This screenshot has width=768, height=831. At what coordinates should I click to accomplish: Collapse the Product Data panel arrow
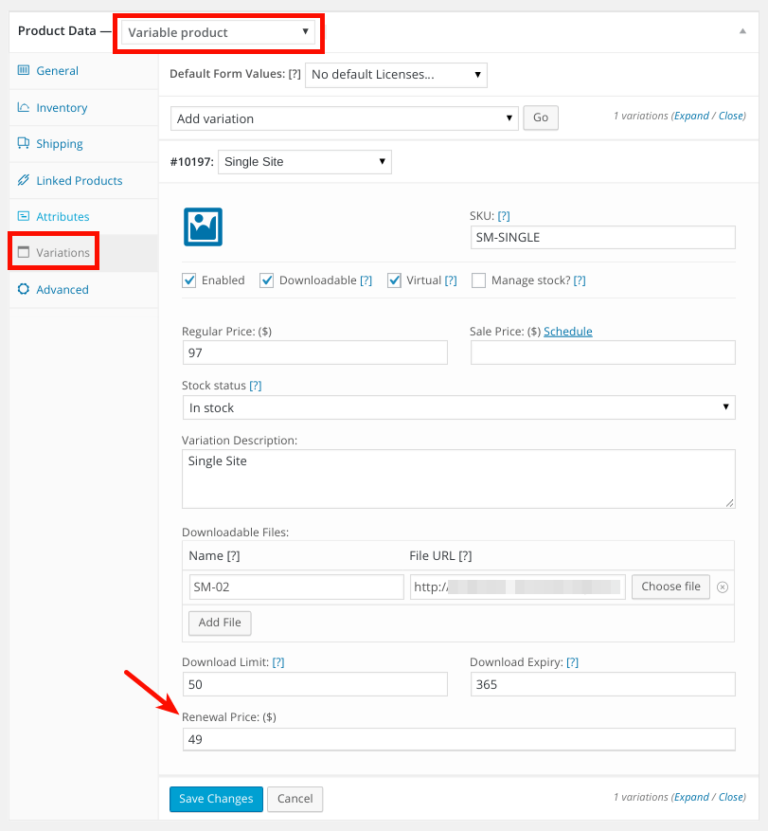[x=742, y=31]
